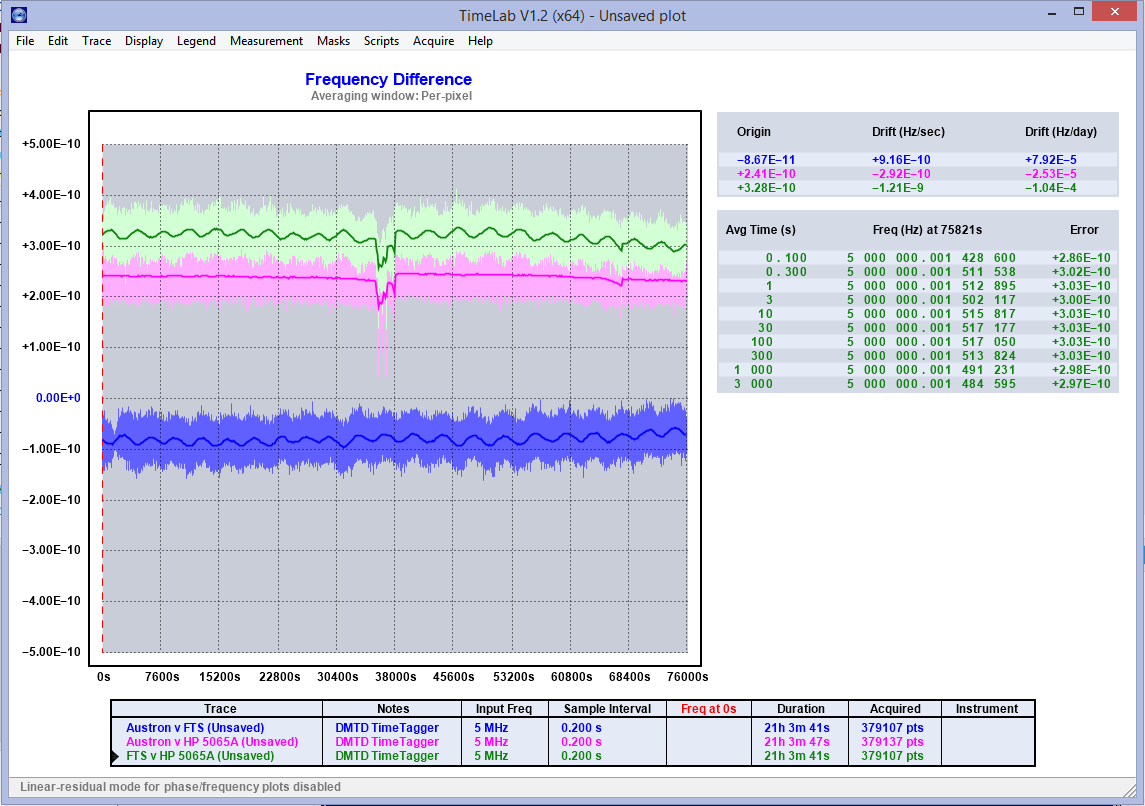Select the Austron v HP 5065A trace row

point(572,742)
